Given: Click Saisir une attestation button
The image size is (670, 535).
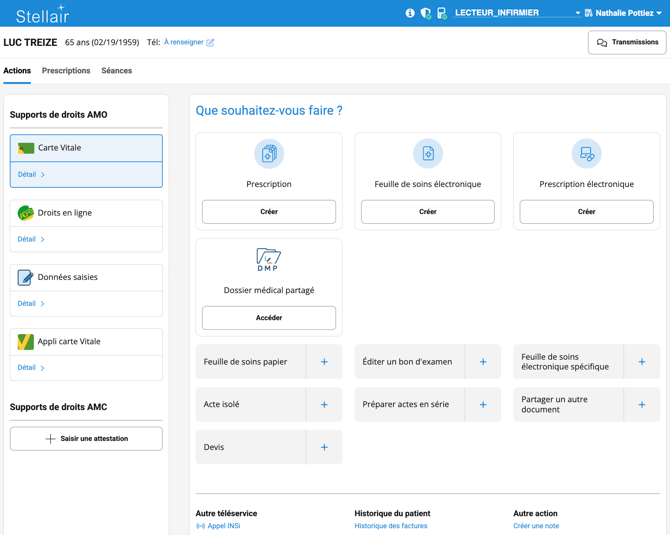Looking at the screenshot, I should [86, 439].
